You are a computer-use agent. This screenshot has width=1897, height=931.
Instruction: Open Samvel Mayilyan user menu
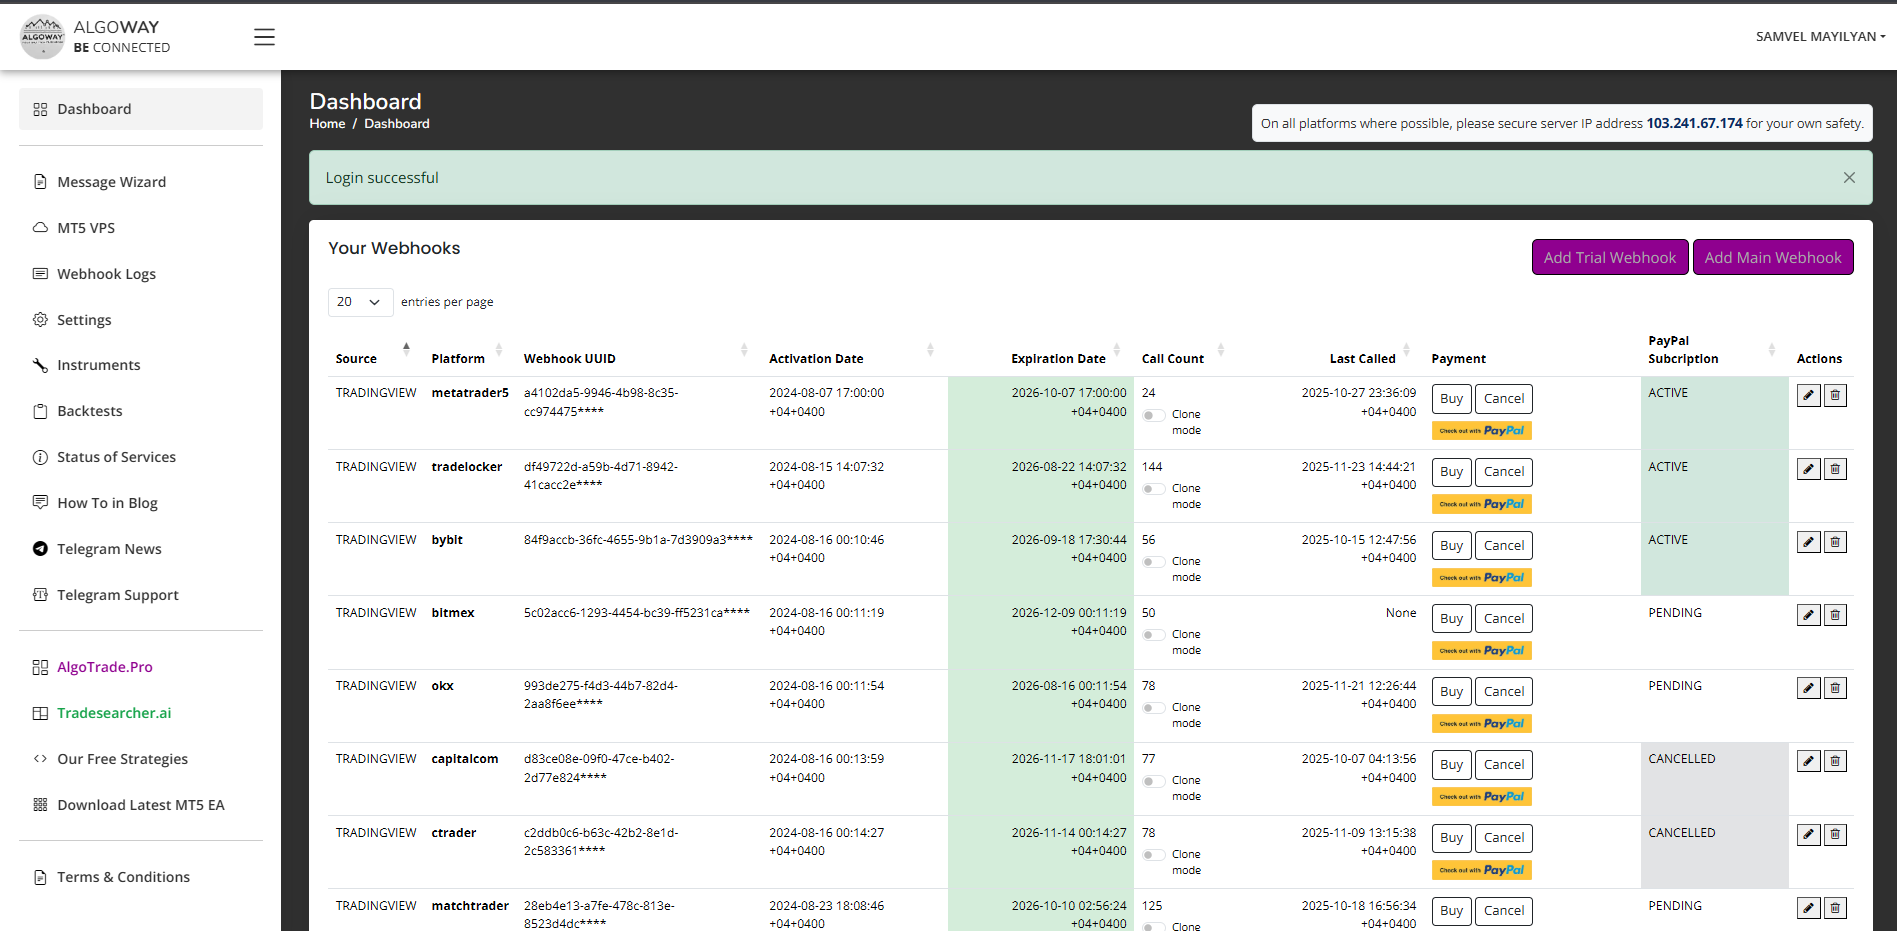tap(1820, 37)
